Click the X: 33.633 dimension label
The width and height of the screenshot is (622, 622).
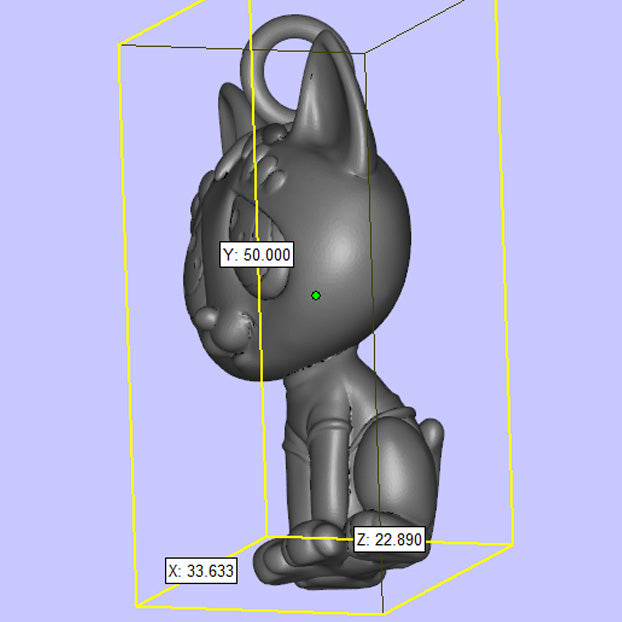201,571
